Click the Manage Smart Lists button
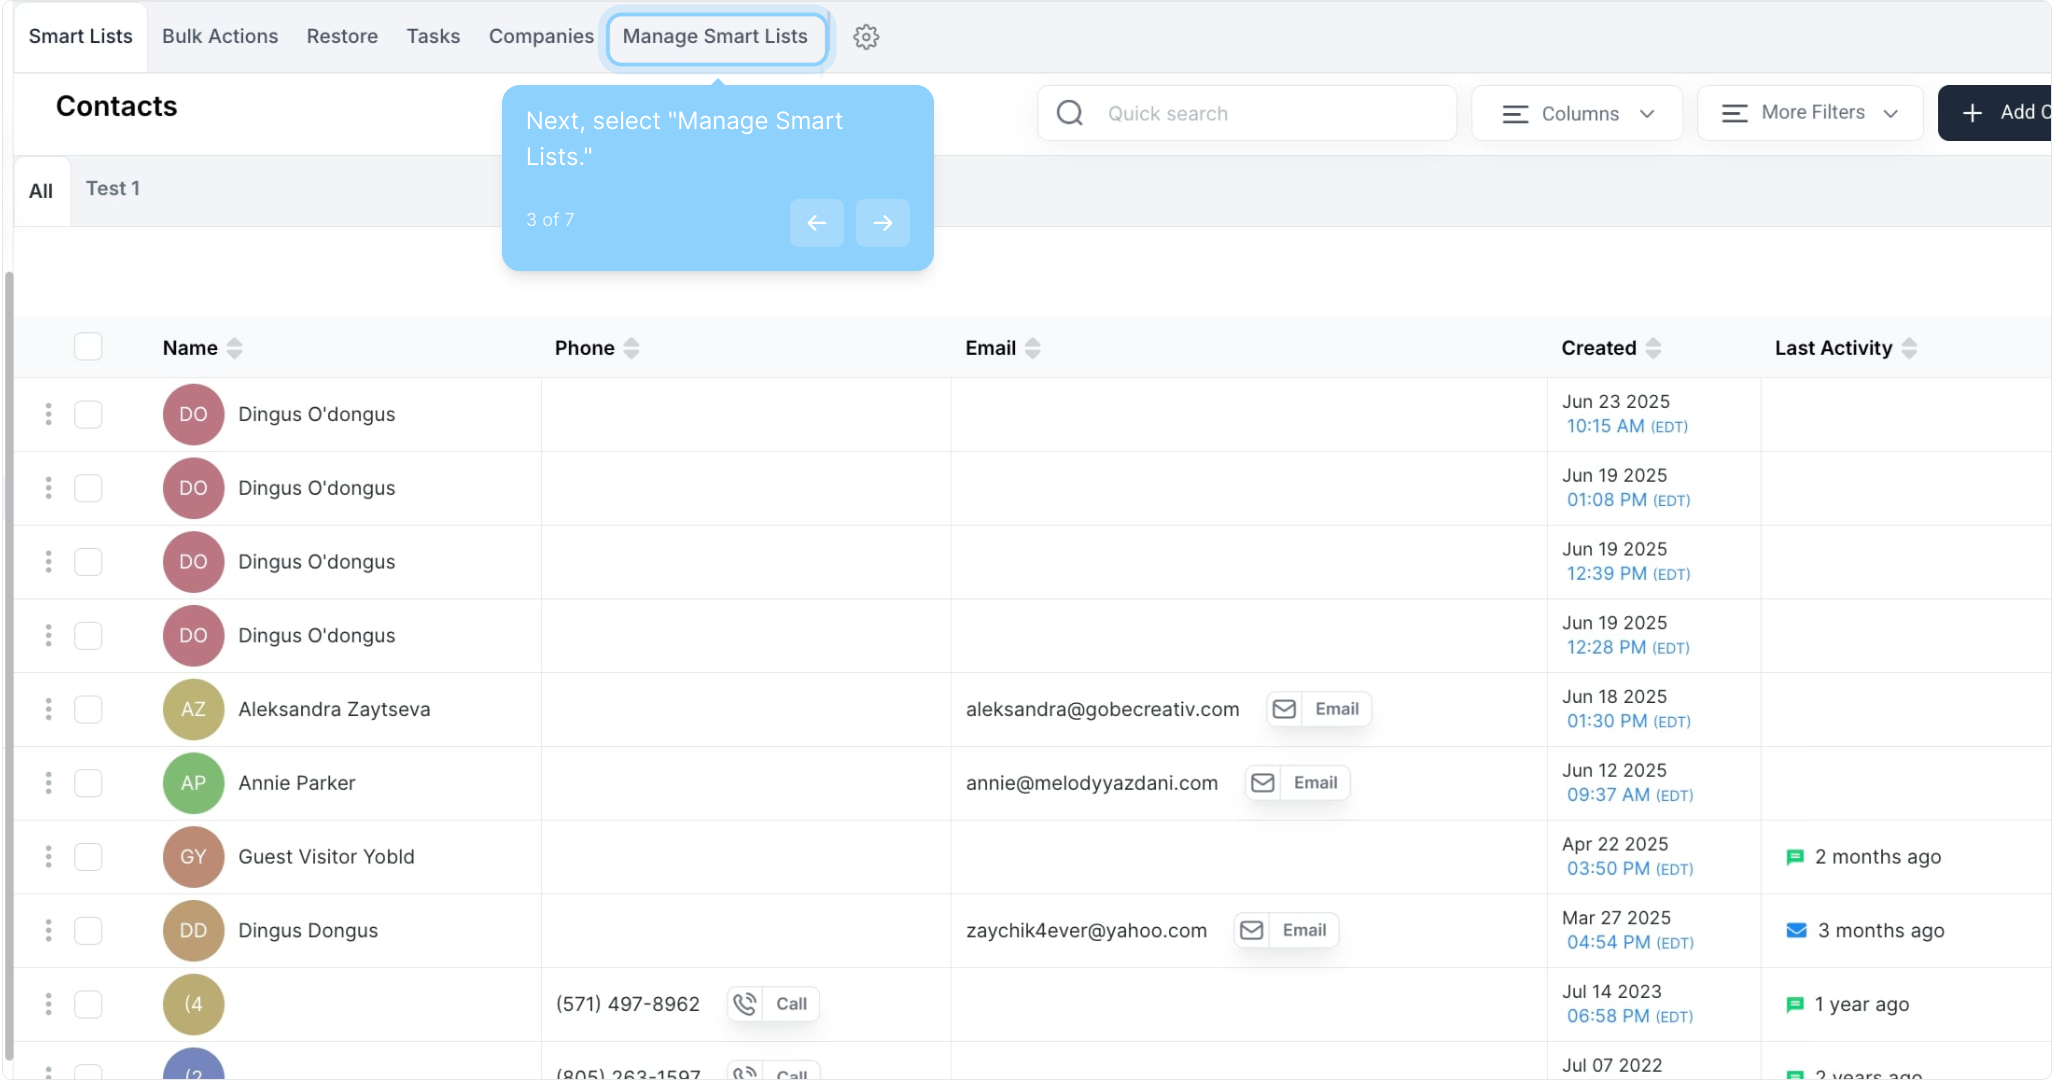Image resolution: width=2054 pixels, height=1080 pixels. (715, 37)
